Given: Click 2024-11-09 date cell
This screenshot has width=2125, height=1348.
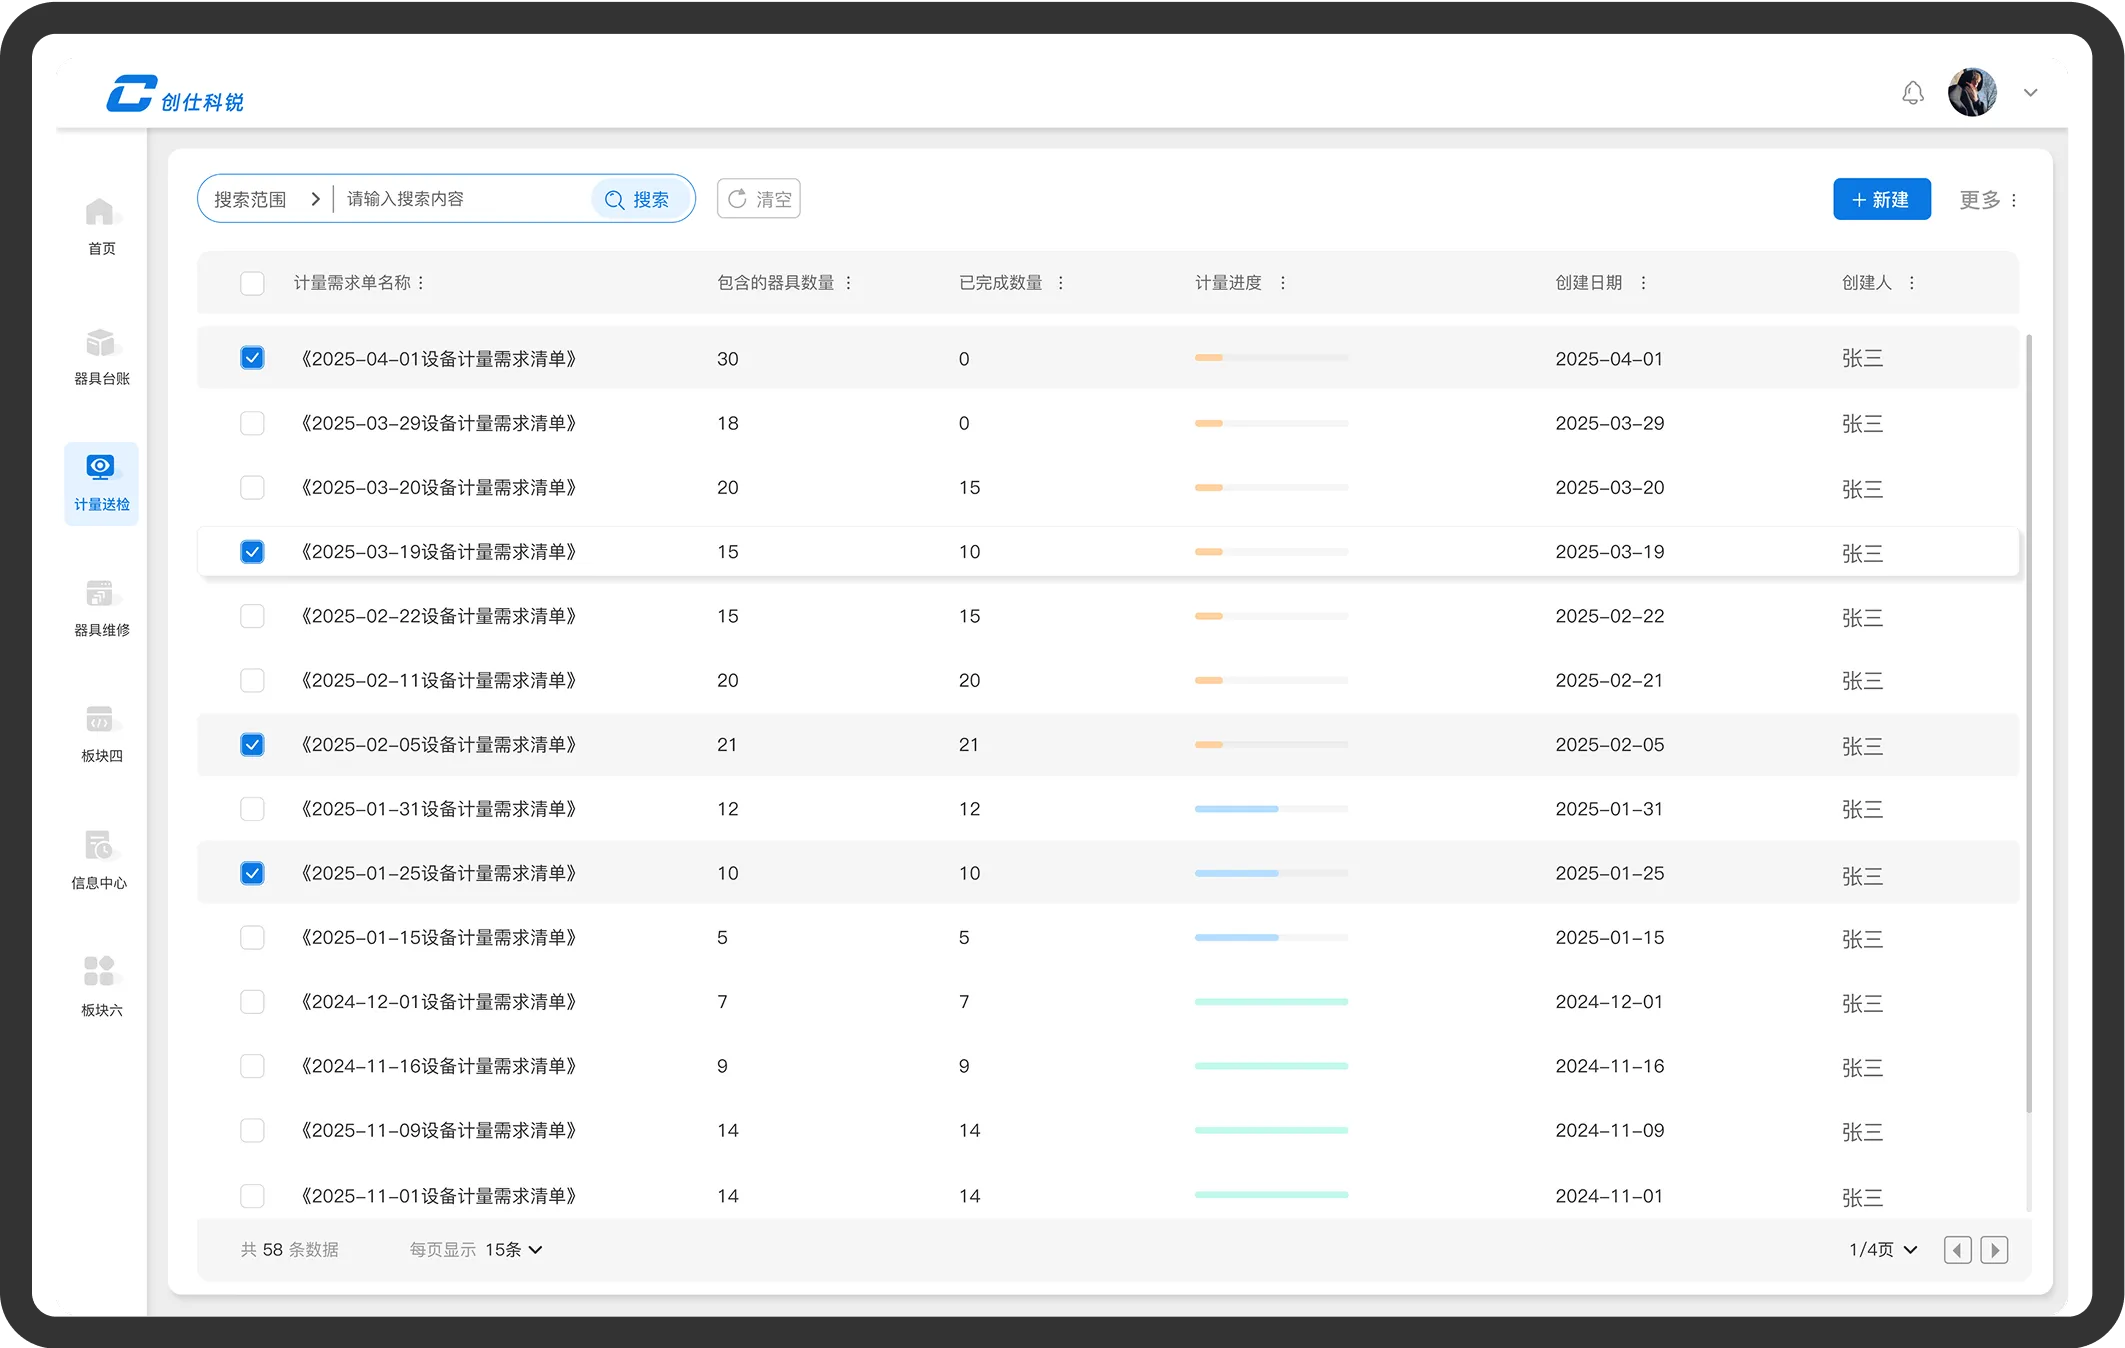Looking at the screenshot, I should 1609,1131.
